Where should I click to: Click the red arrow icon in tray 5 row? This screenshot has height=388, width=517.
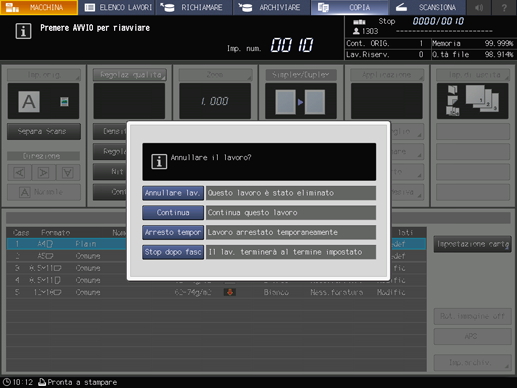[x=230, y=292]
